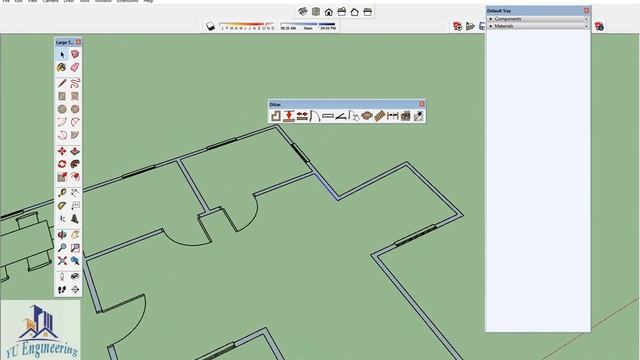
Task: Choose the Zoom Window tool
Action: (x=75, y=248)
